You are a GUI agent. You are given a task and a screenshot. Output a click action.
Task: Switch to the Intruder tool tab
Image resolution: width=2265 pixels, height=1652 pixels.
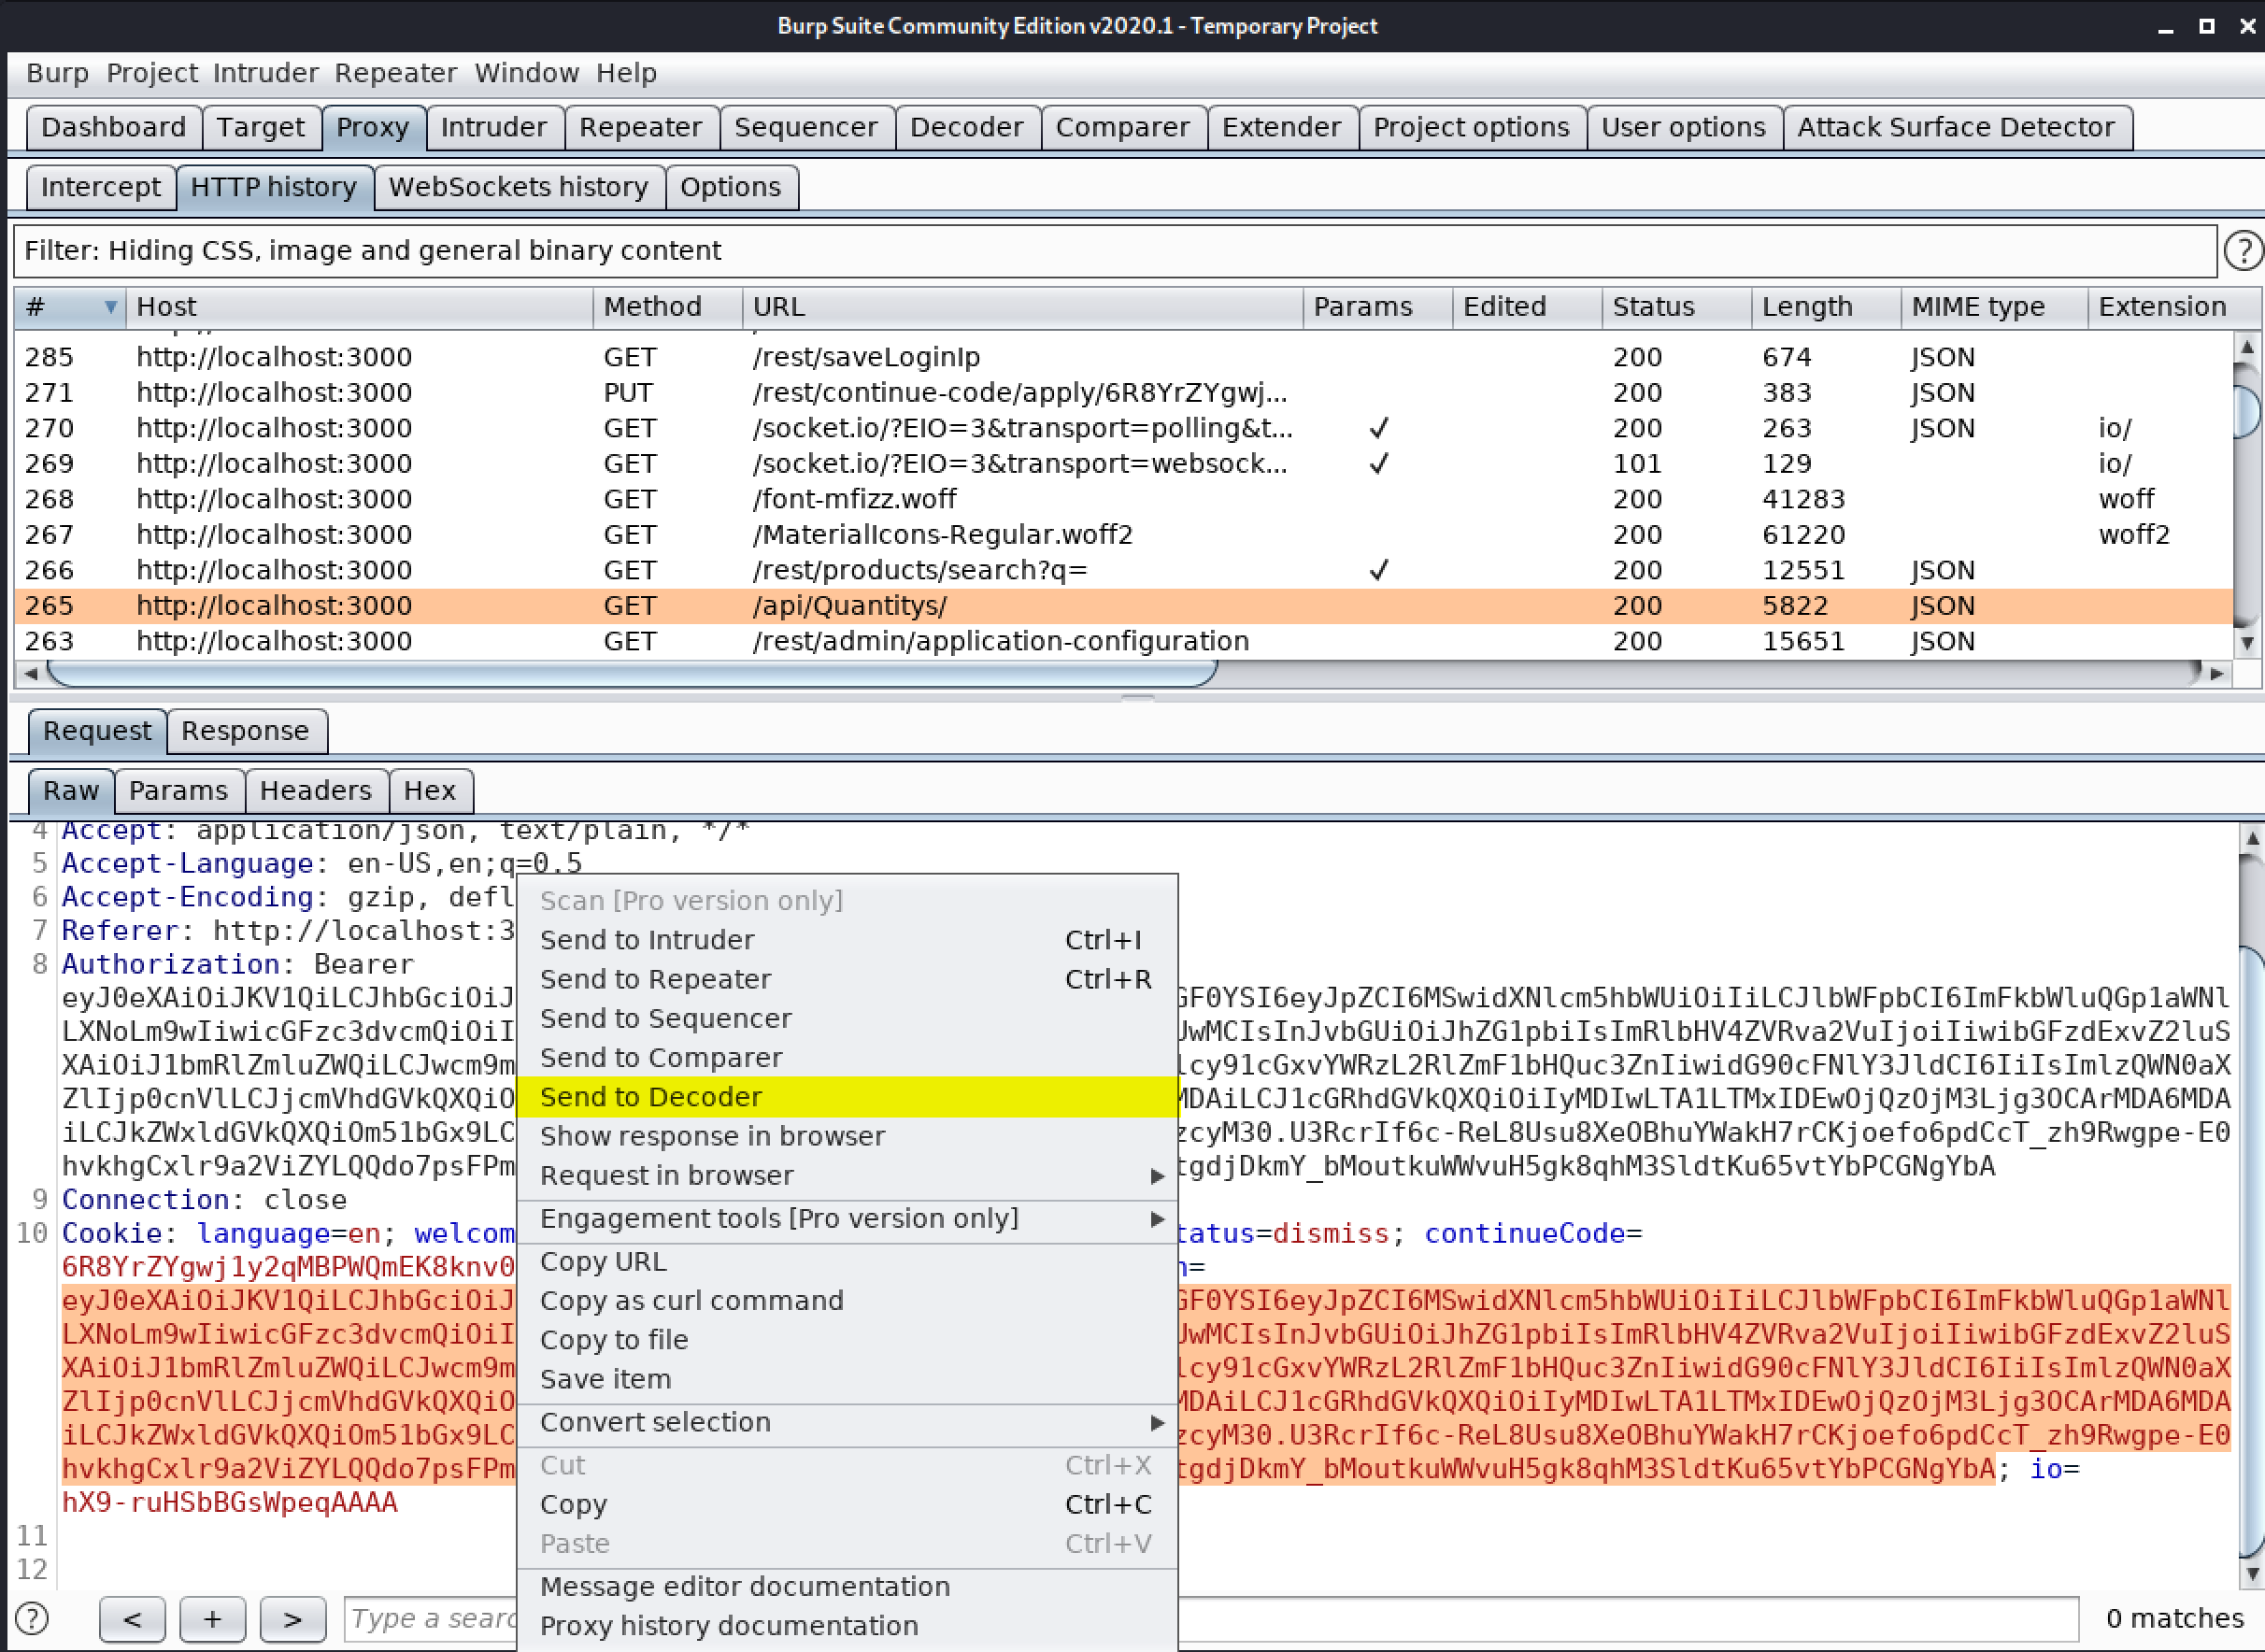coord(494,128)
